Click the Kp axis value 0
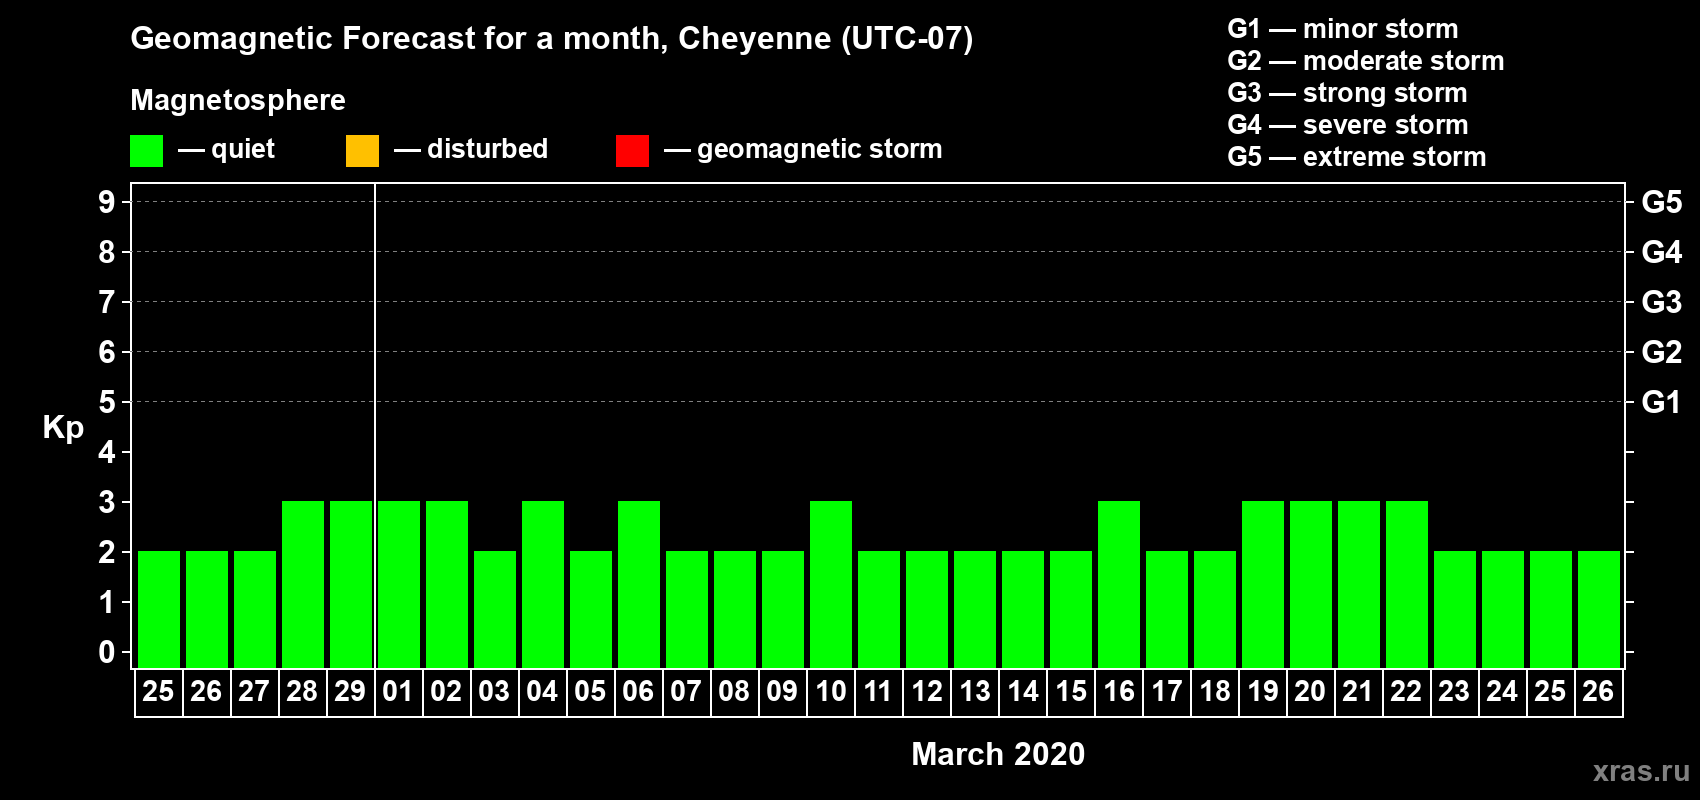1700x800 pixels. [x=107, y=652]
